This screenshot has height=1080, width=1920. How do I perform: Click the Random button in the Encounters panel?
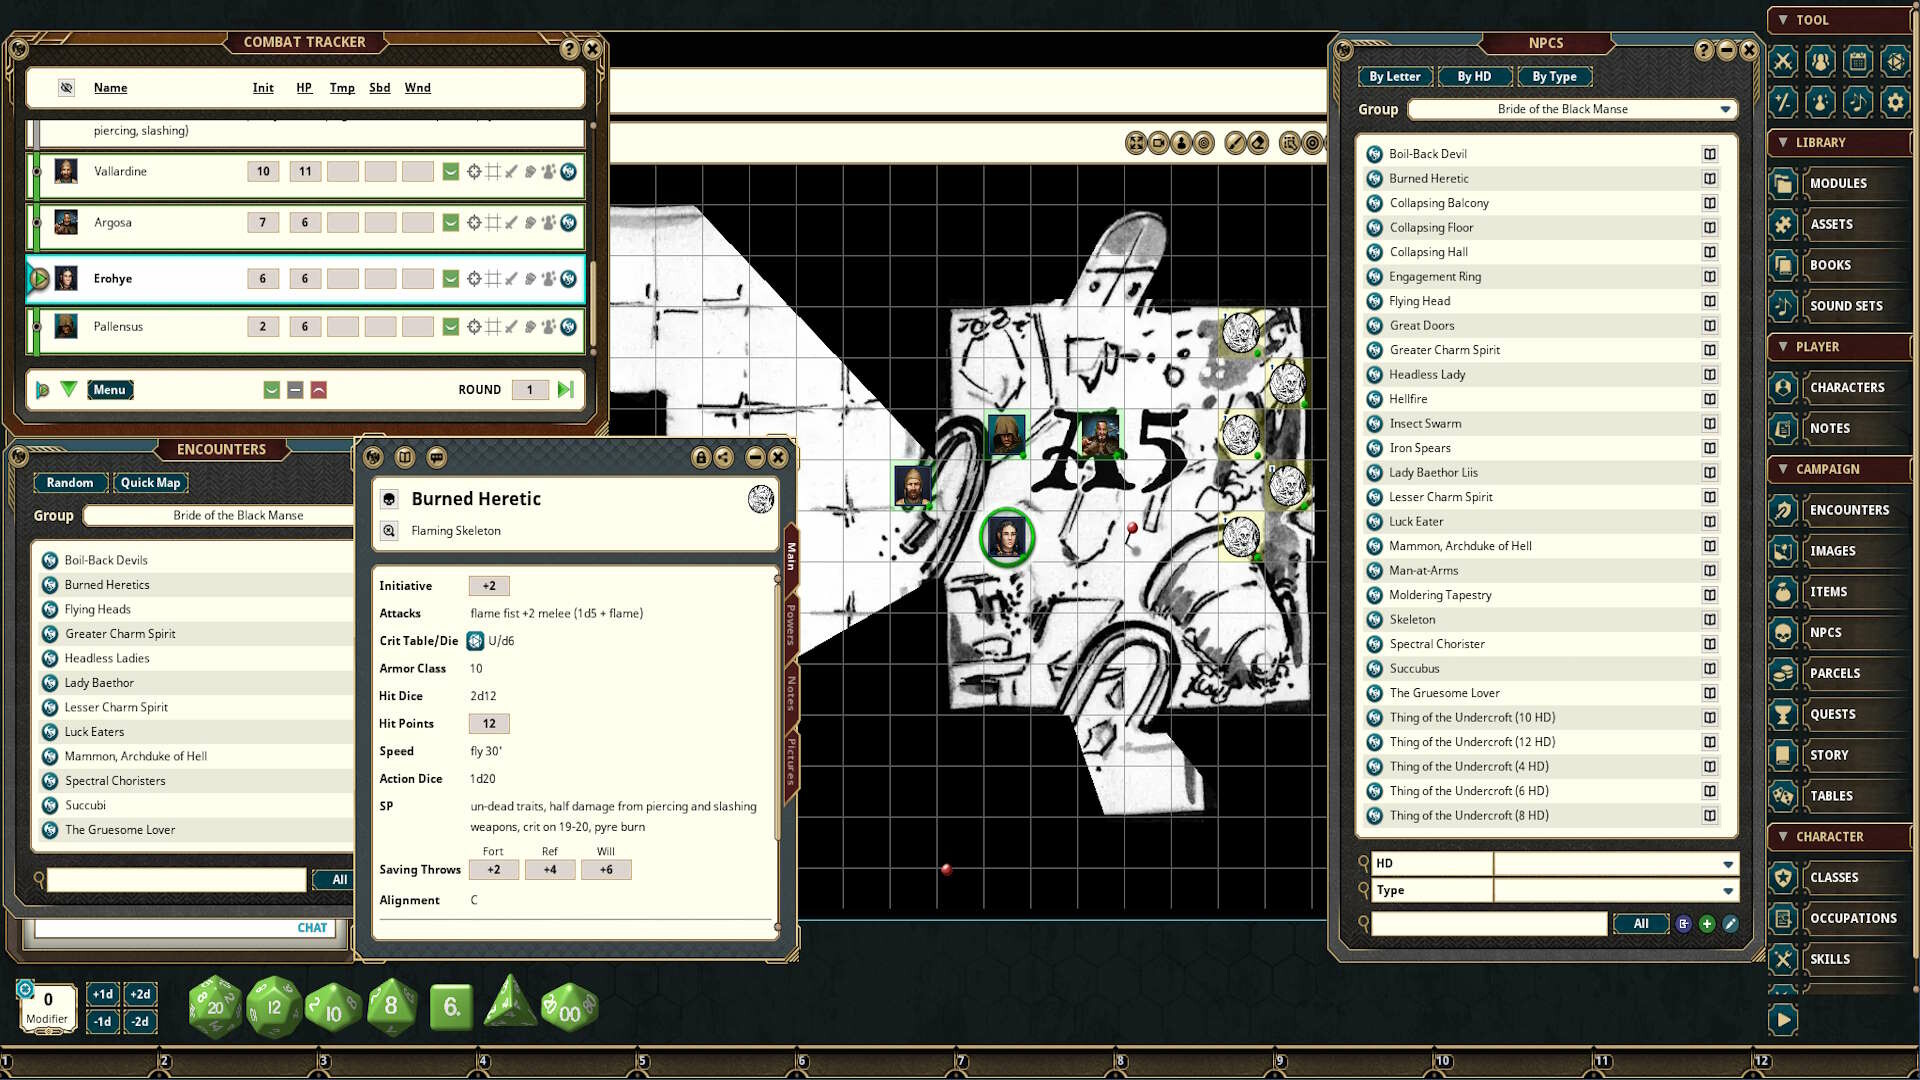coord(70,482)
